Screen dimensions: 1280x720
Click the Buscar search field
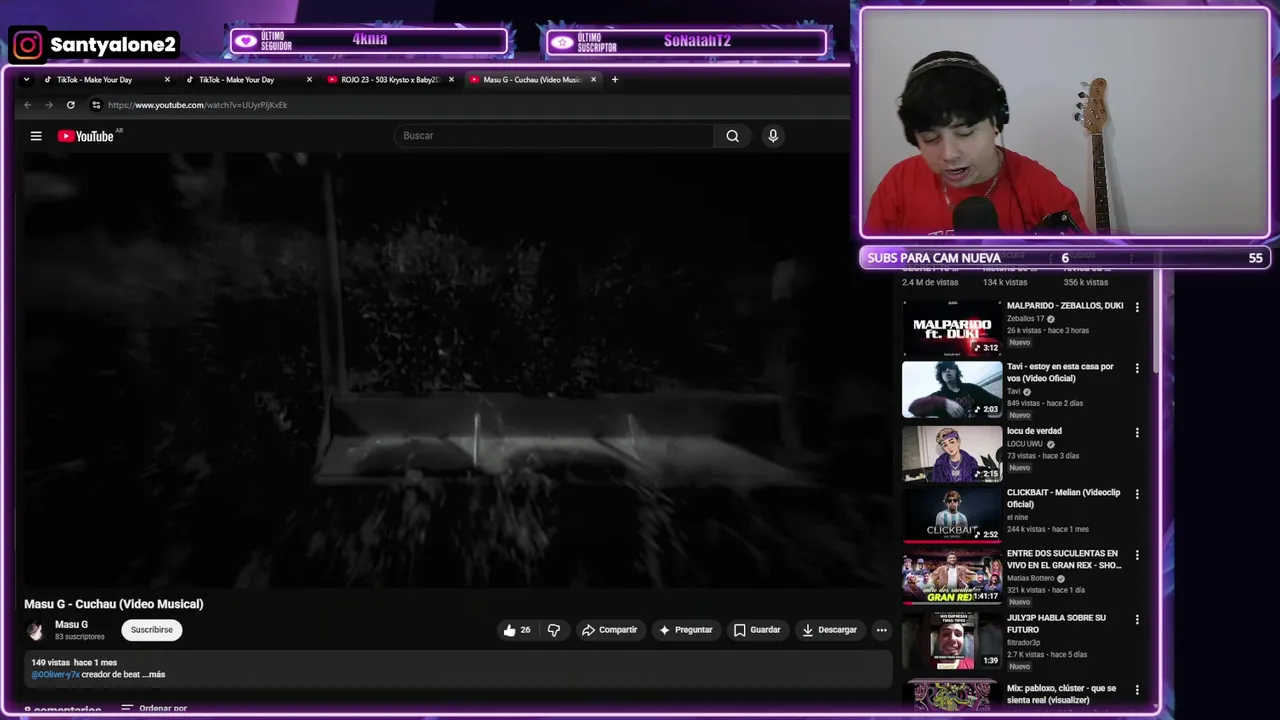(555, 136)
